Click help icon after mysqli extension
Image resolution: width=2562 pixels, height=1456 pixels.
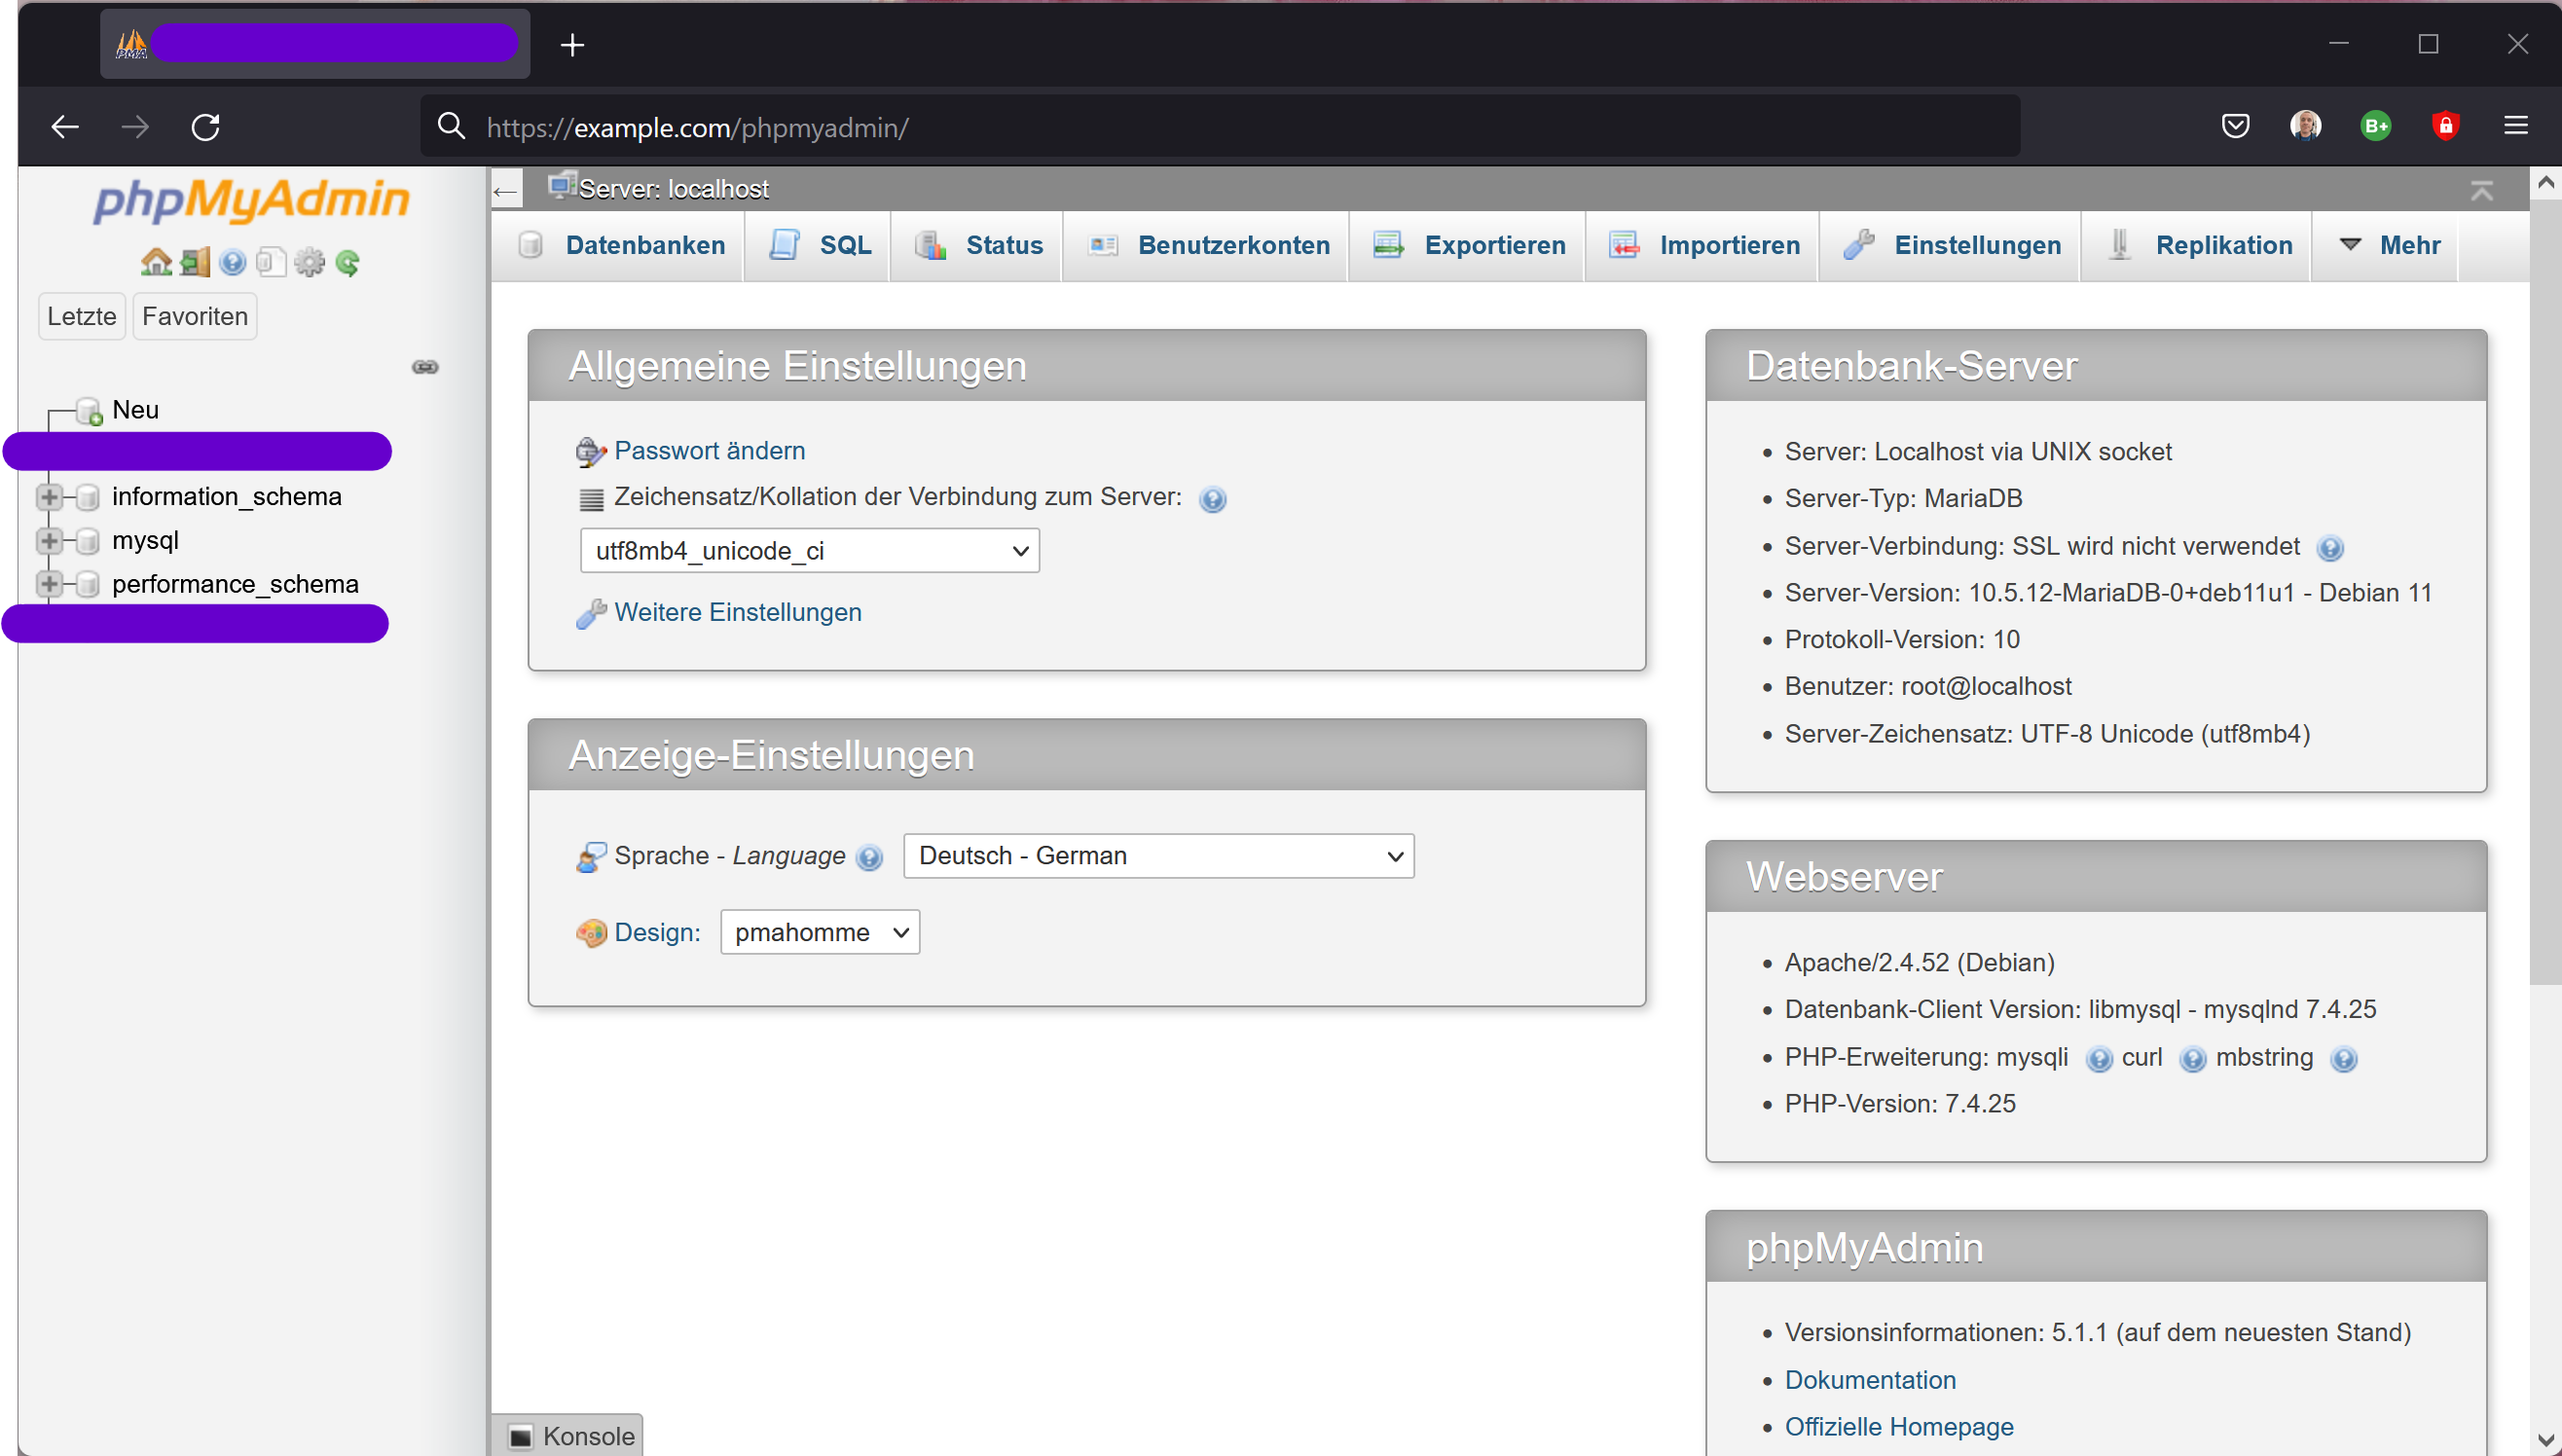pyautogui.click(x=2099, y=1059)
